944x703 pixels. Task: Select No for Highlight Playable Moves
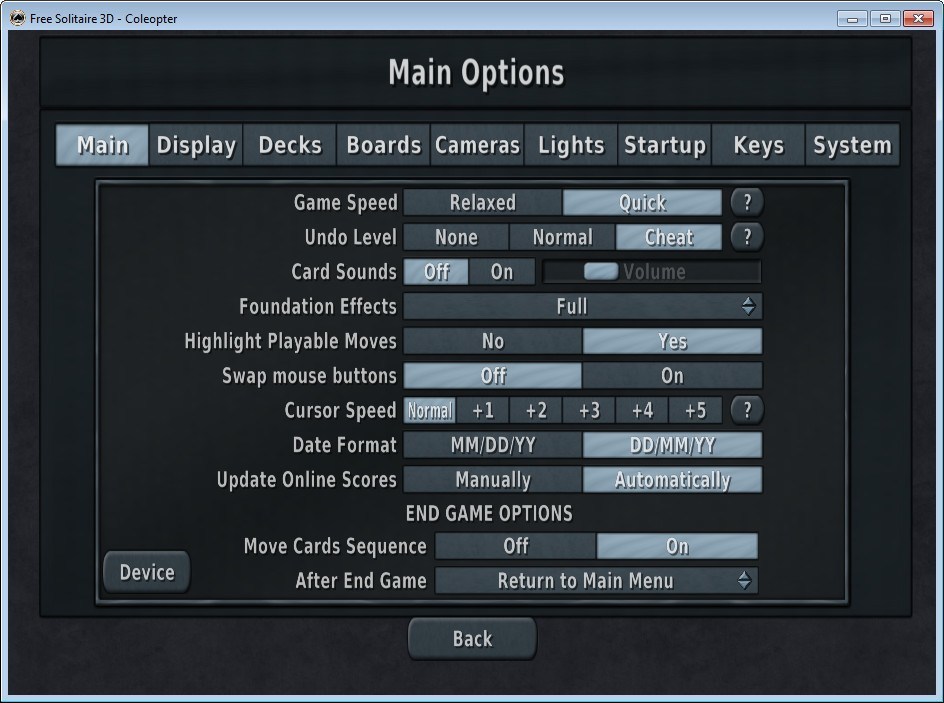(x=492, y=341)
